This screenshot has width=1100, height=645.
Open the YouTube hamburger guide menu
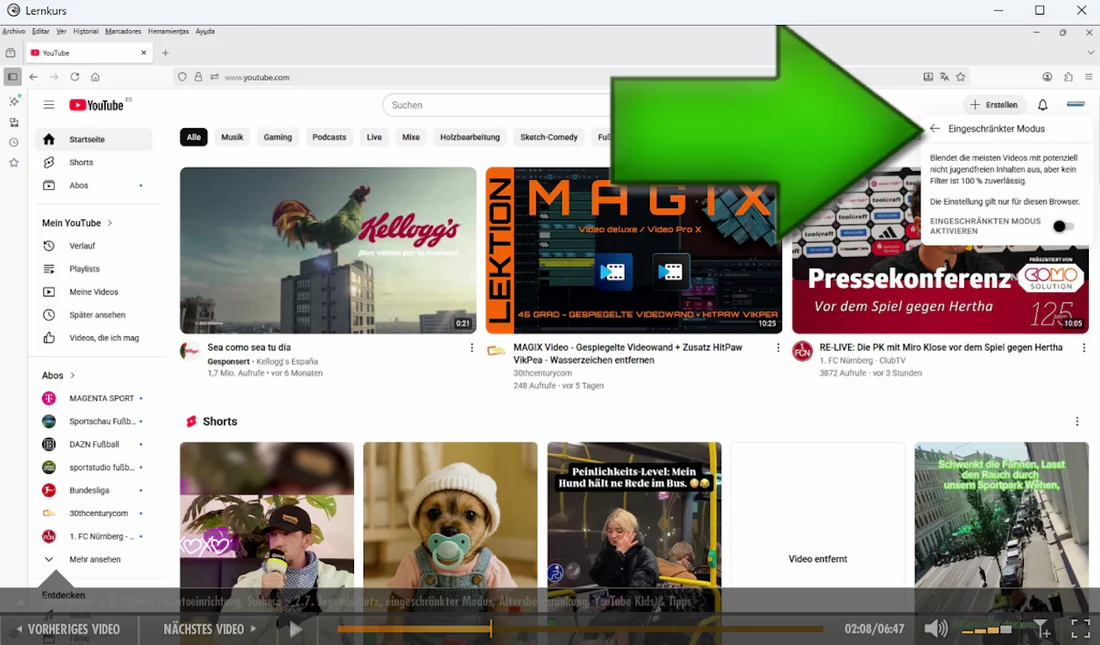tap(48, 105)
